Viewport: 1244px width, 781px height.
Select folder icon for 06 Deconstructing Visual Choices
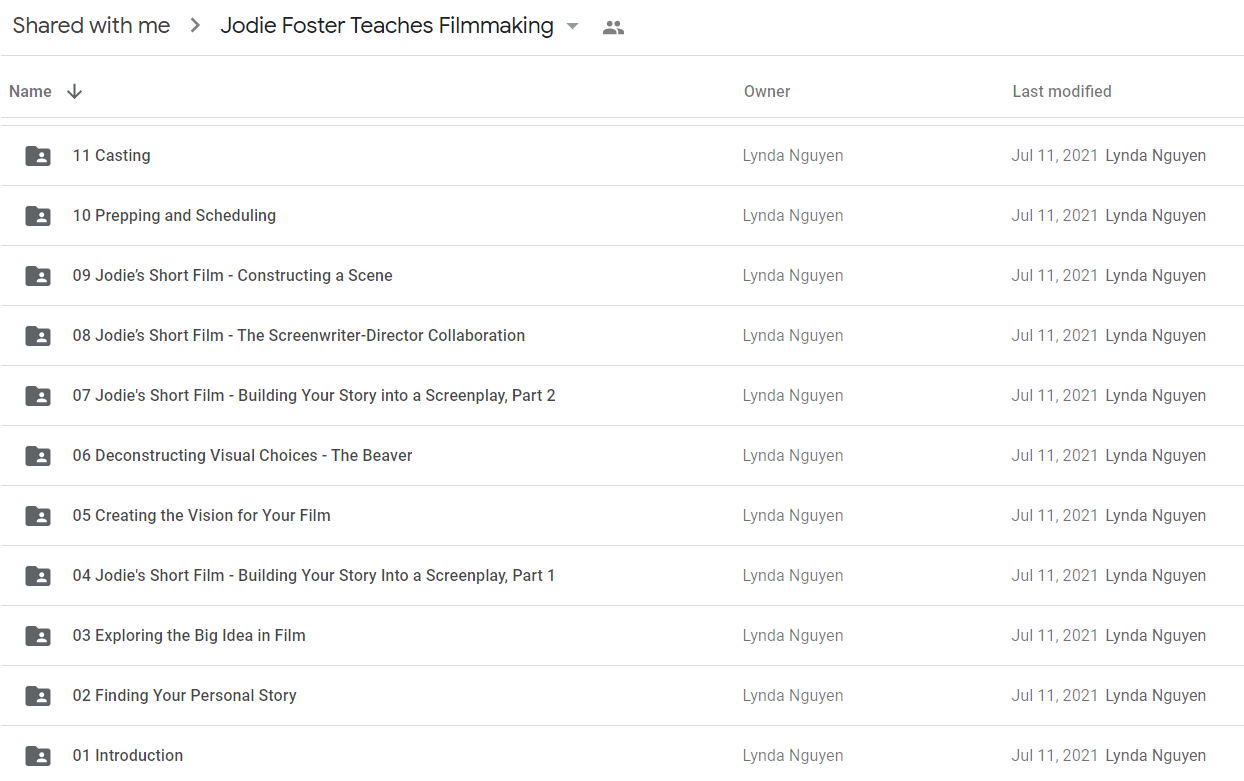38,456
